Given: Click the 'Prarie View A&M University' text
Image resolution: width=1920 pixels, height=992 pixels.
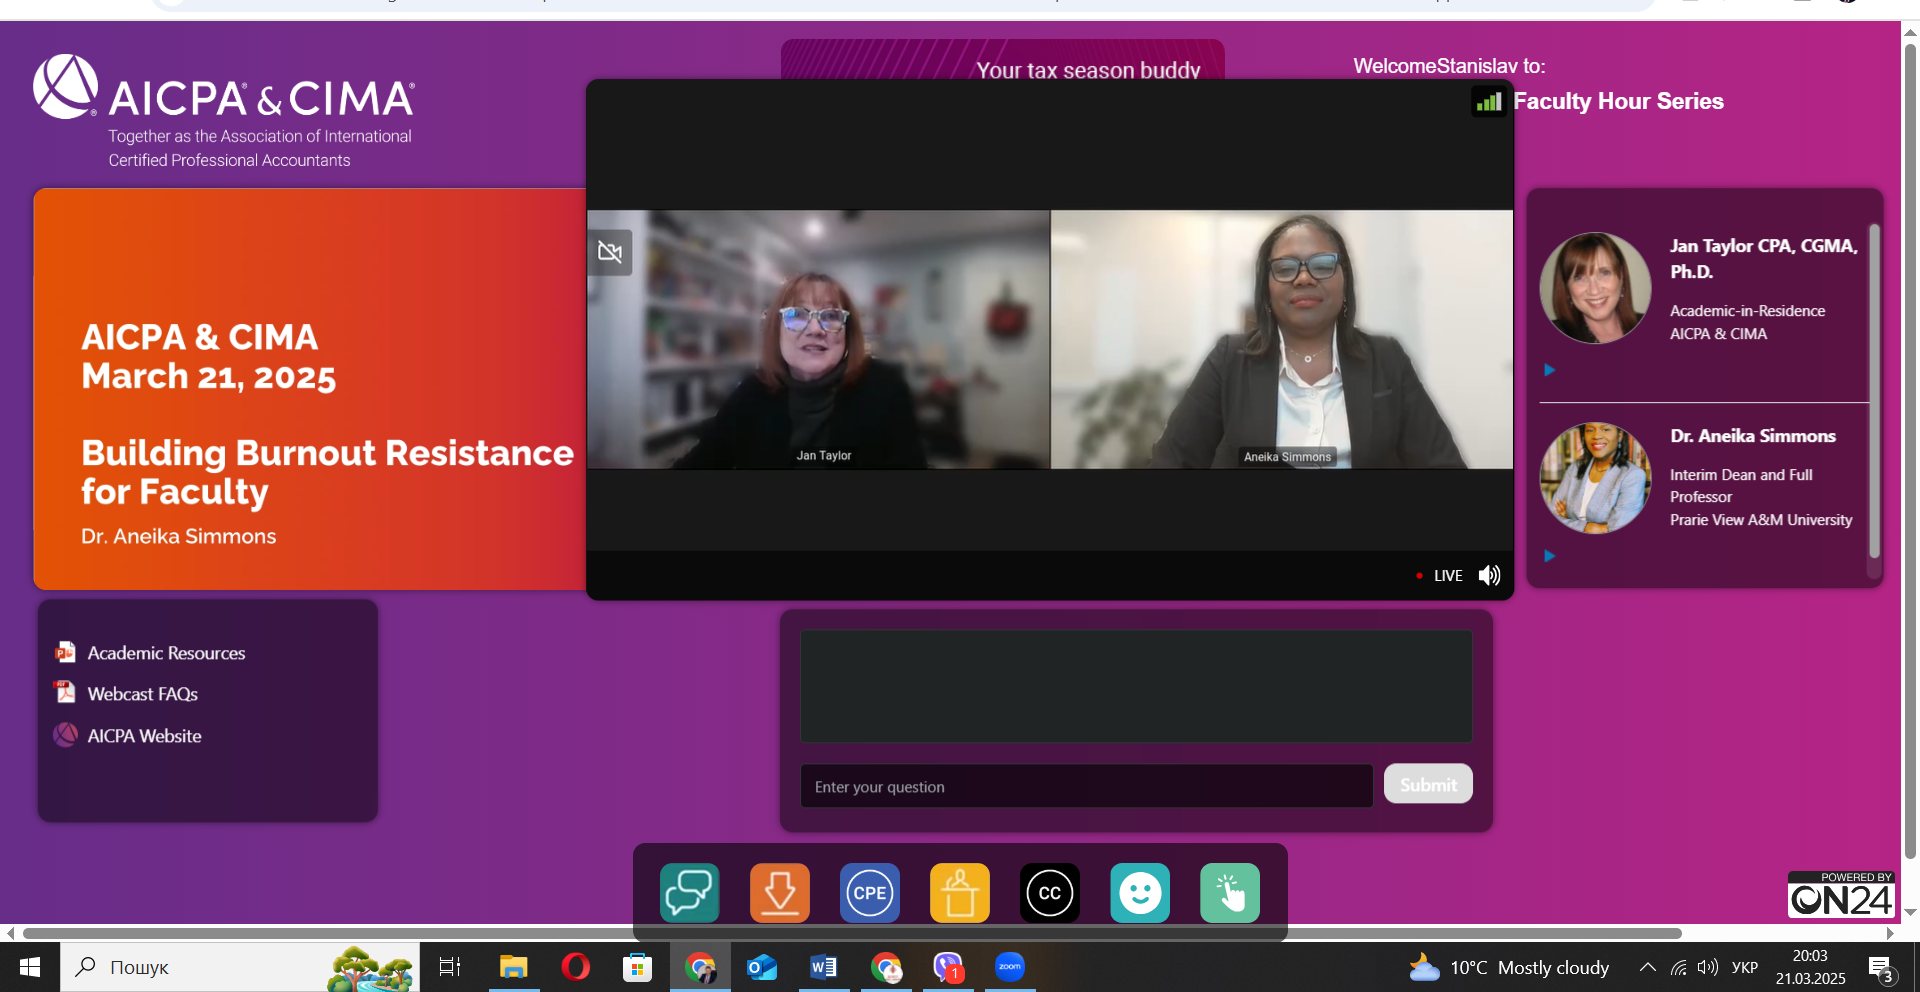Looking at the screenshot, I should 1761,520.
